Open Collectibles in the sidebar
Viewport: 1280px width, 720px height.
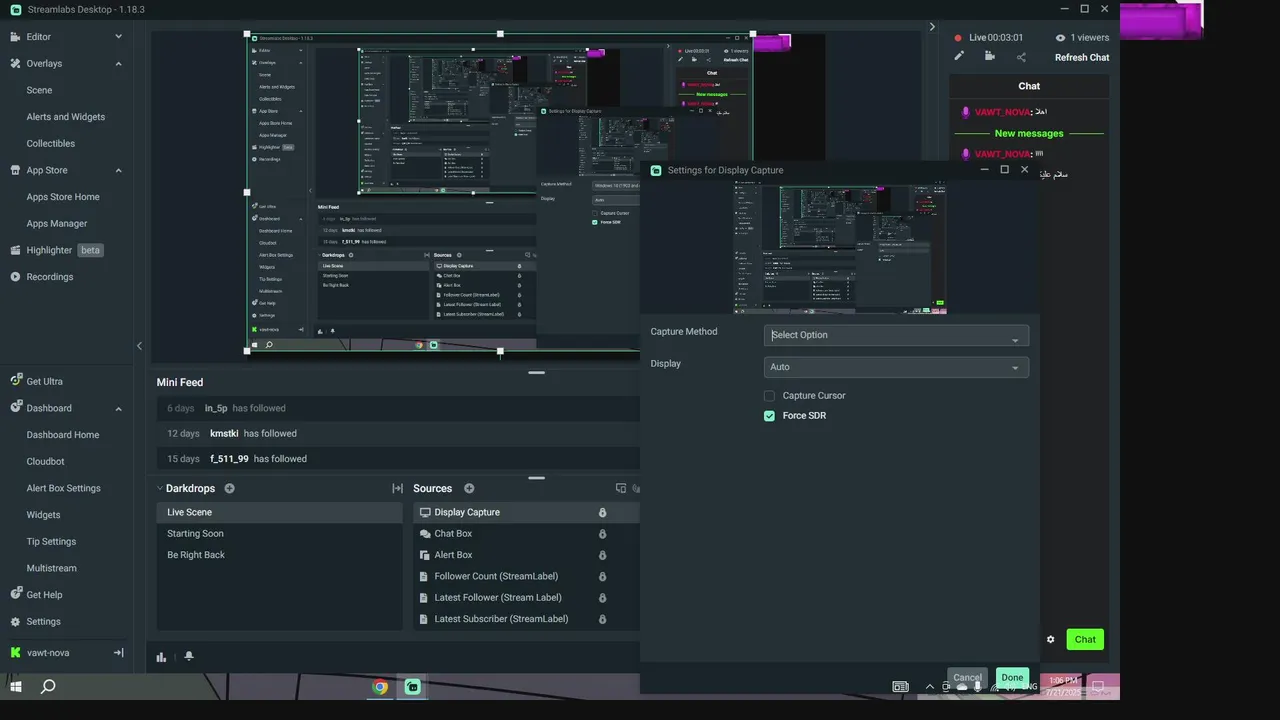point(51,144)
